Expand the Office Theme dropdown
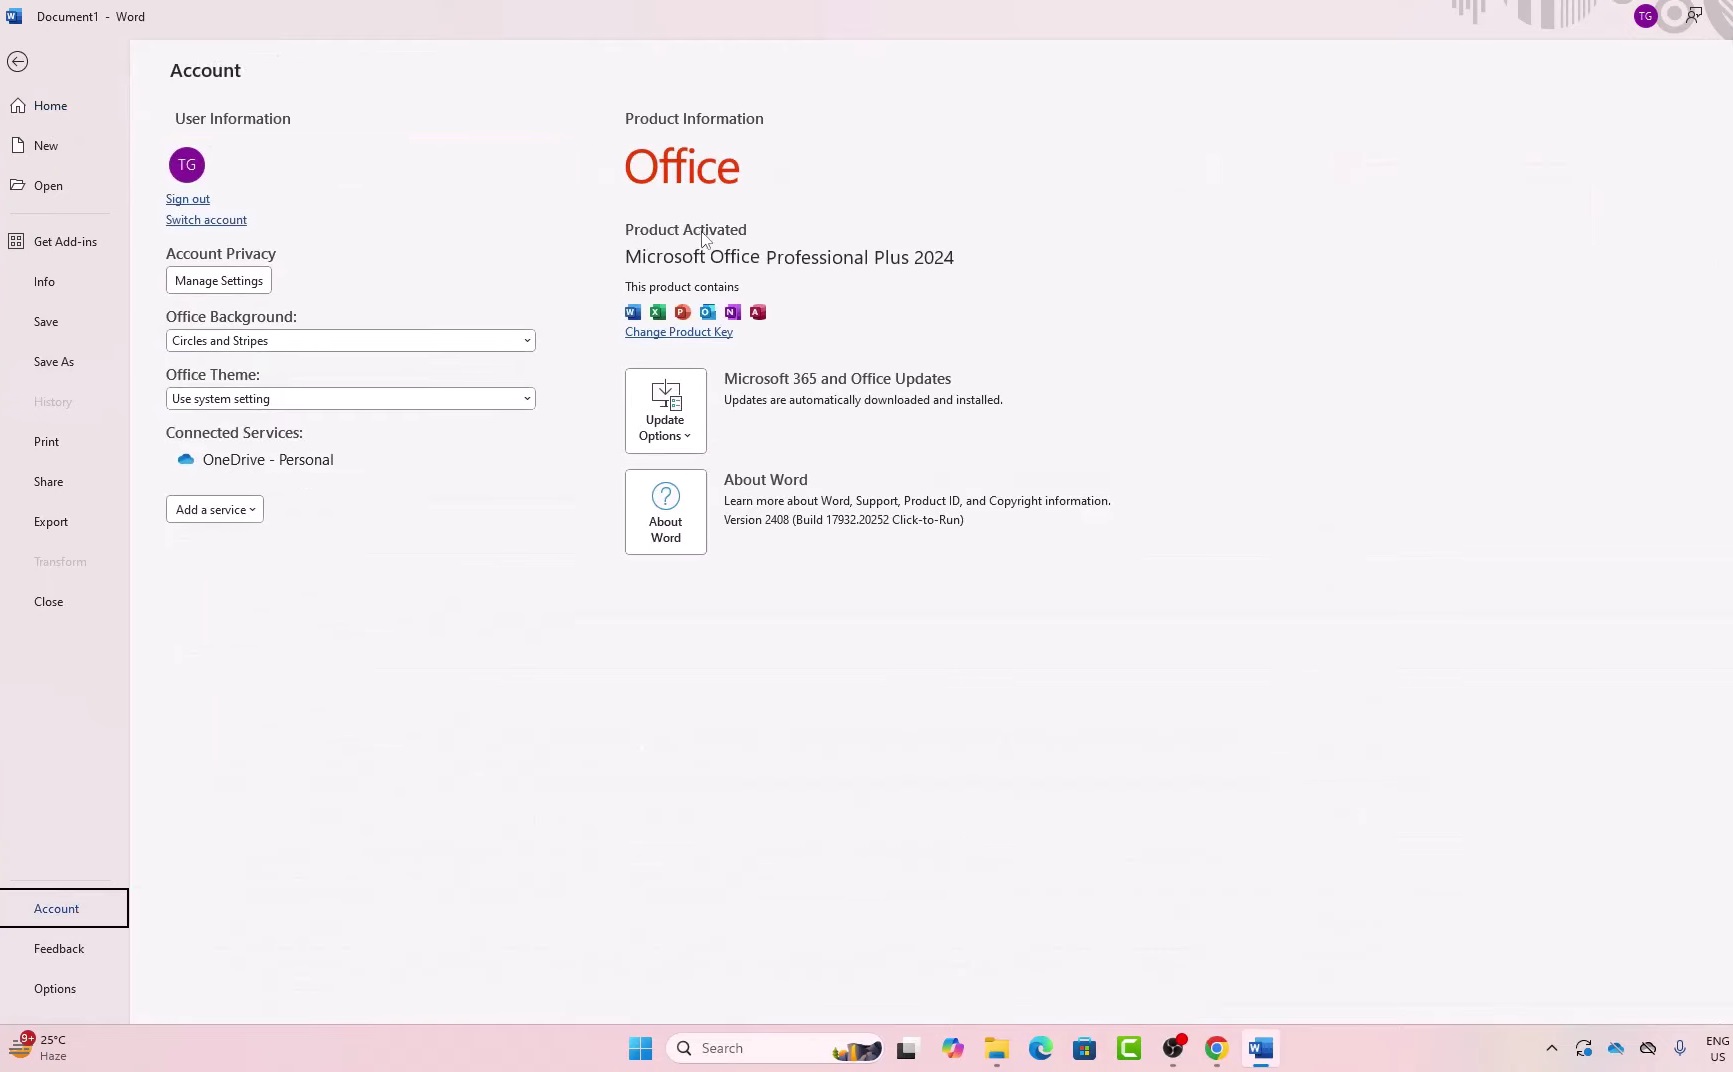The width and height of the screenshot is (1733, 1072). (351, 399)
